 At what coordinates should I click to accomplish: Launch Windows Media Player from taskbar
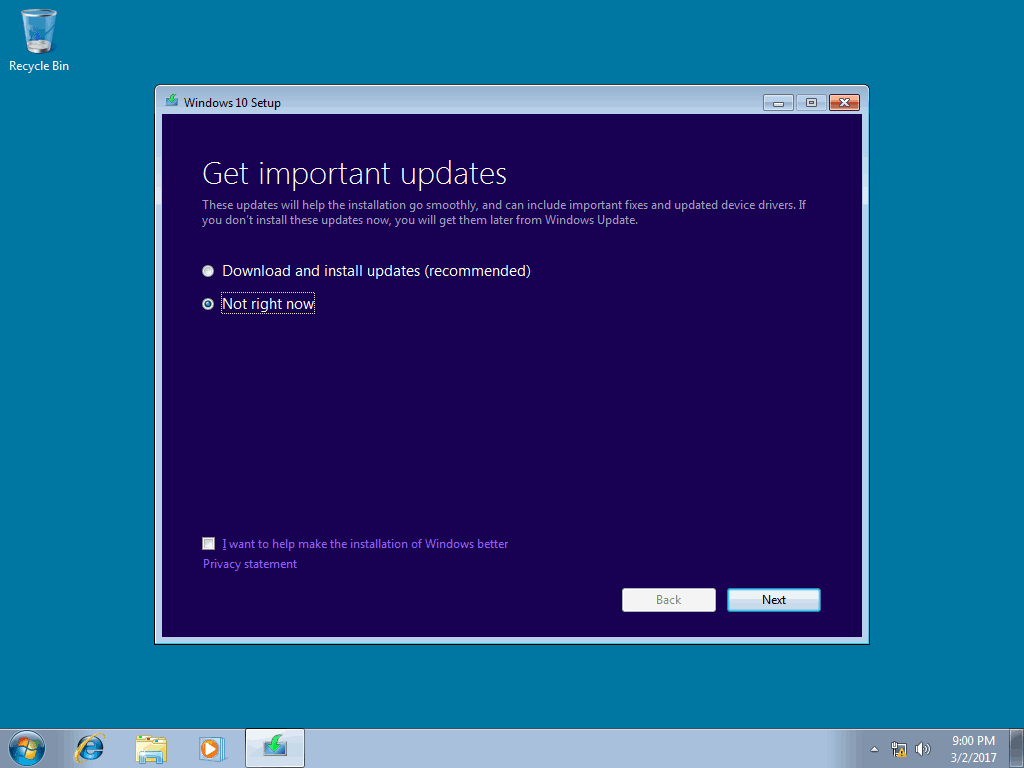point(212,748)
